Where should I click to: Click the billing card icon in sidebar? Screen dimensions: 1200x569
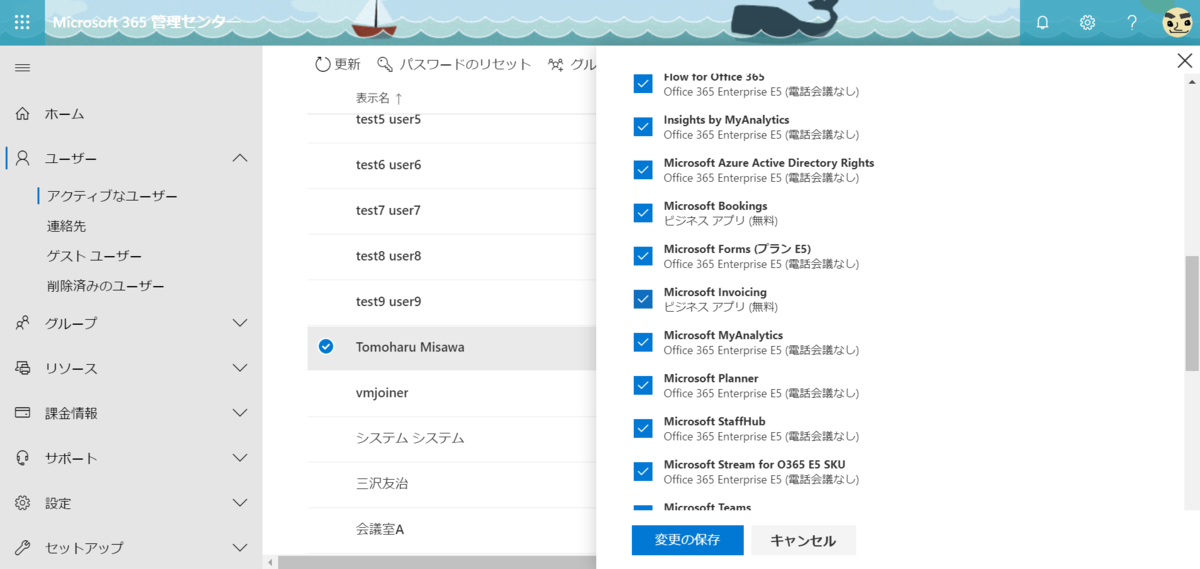(23, 413)
